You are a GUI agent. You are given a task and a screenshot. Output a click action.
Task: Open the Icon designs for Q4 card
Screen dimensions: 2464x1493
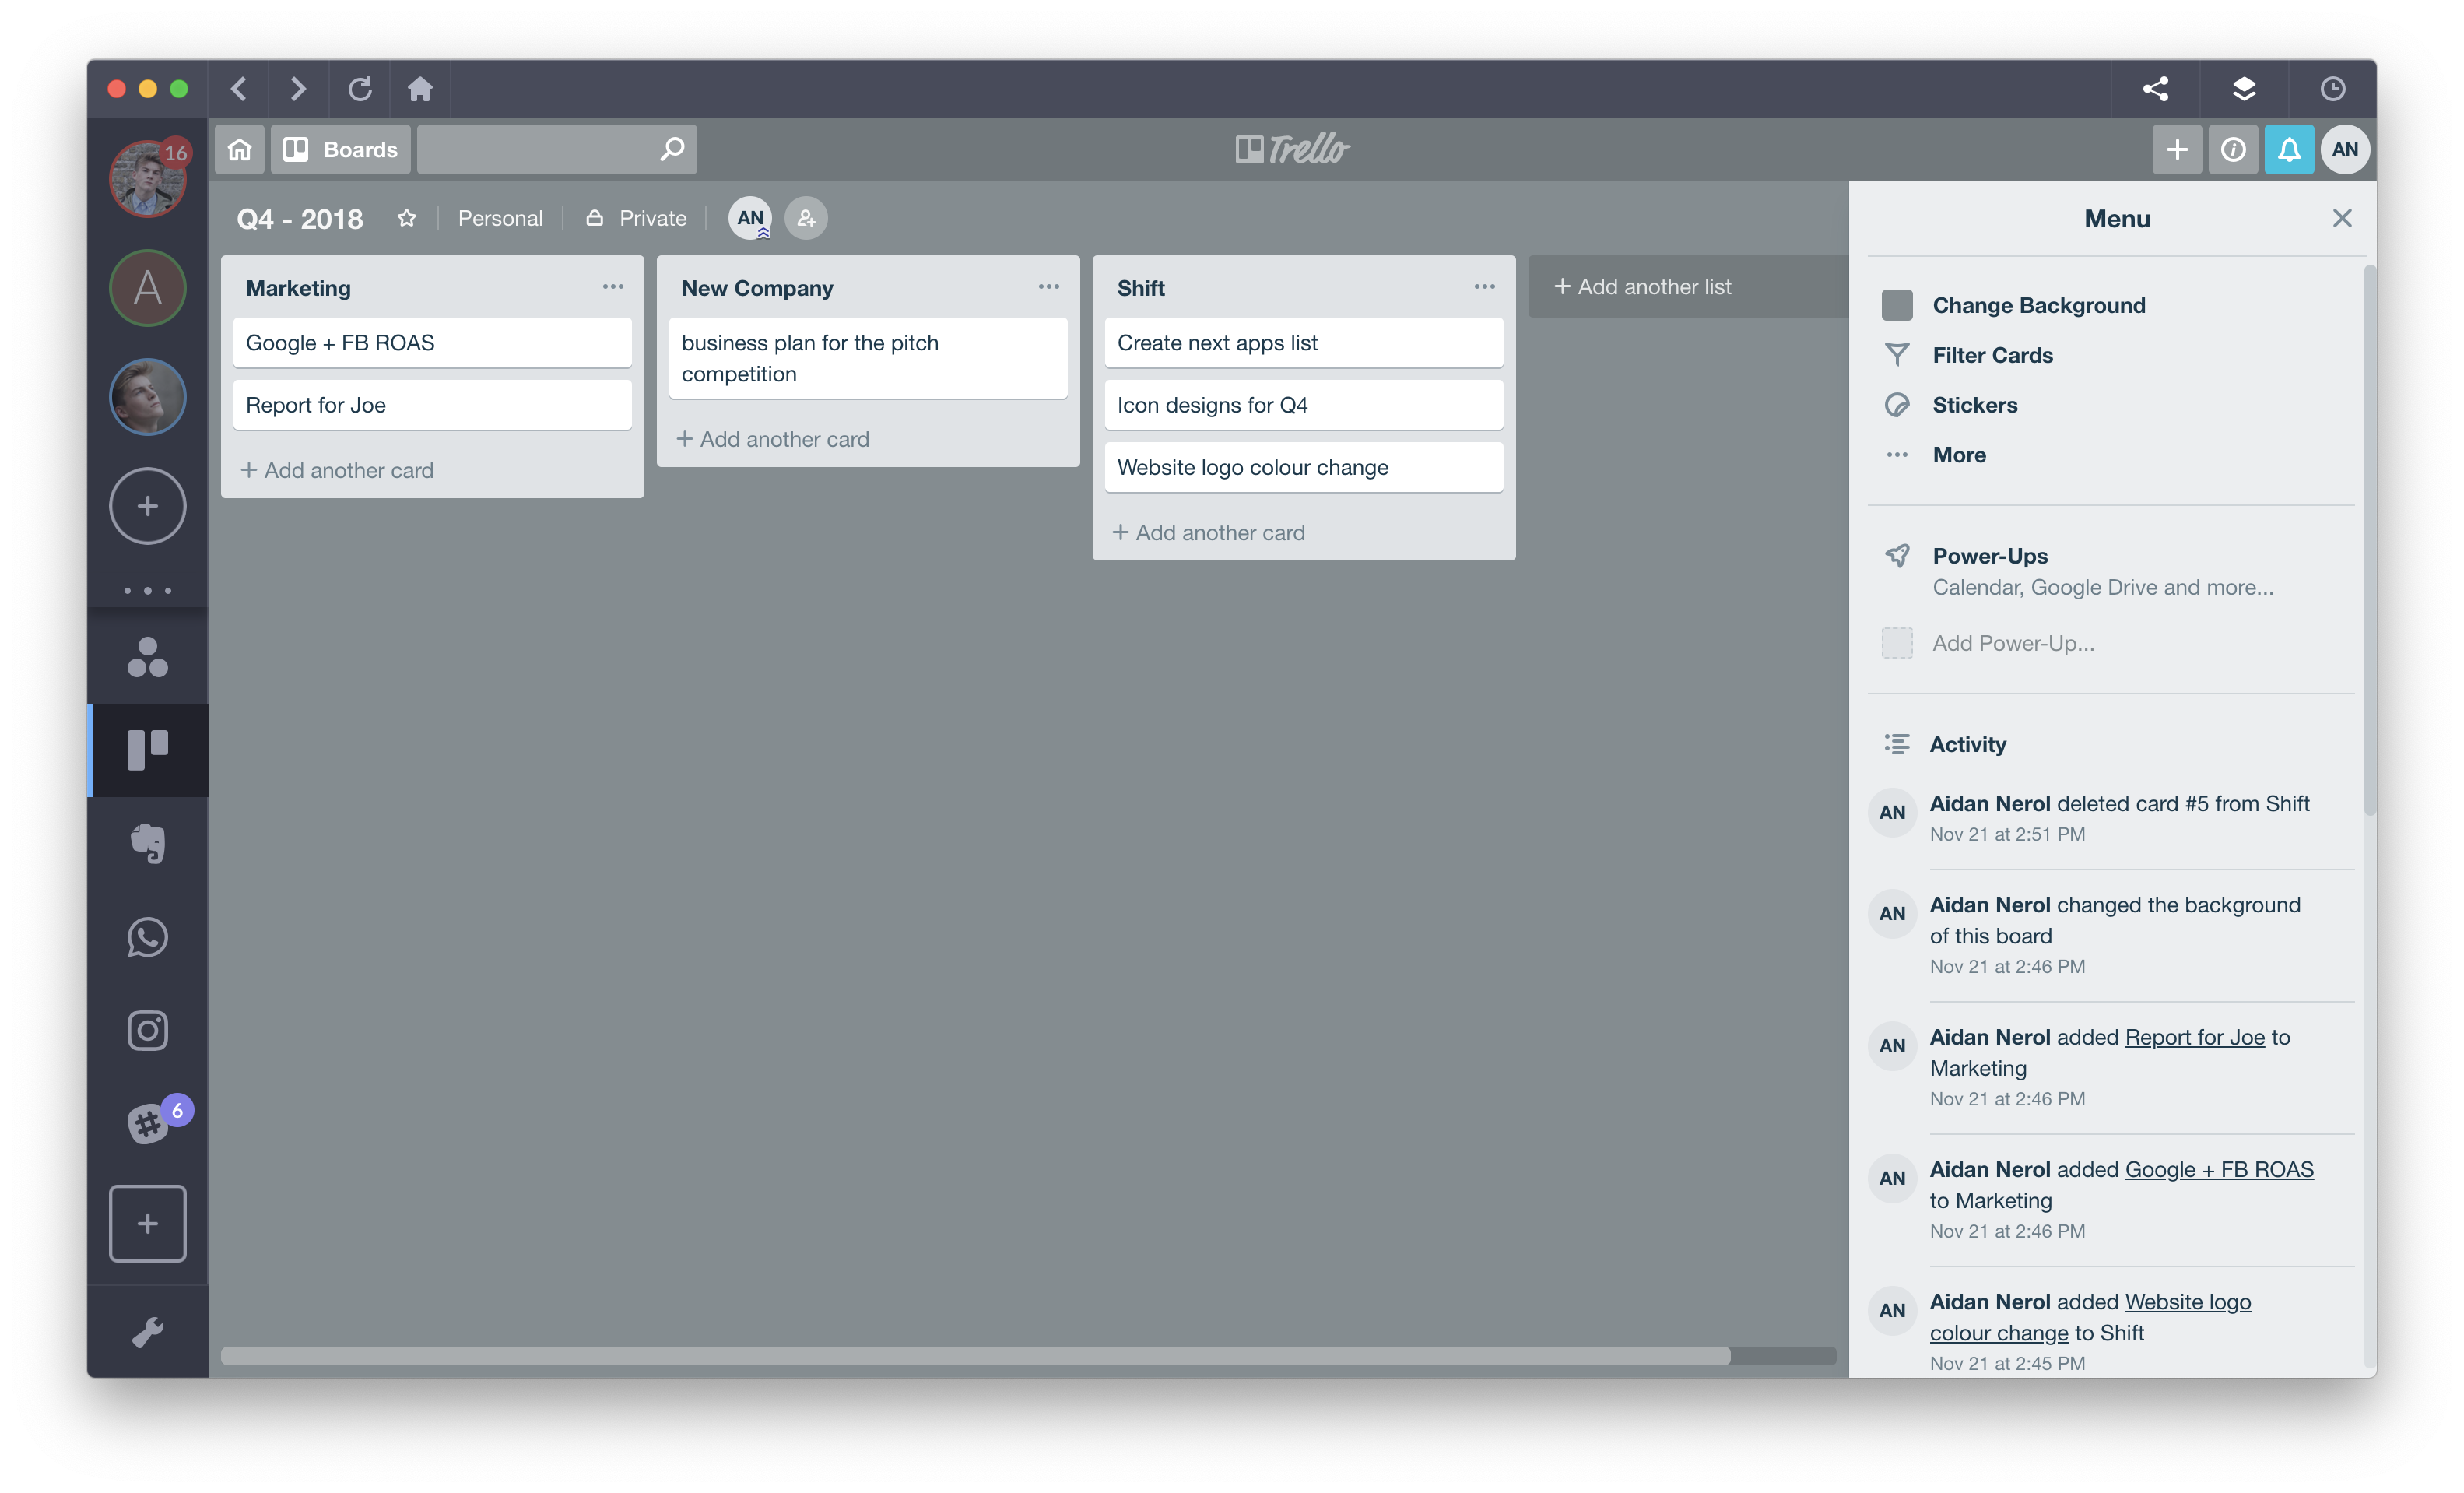(x=1304, y=405)
